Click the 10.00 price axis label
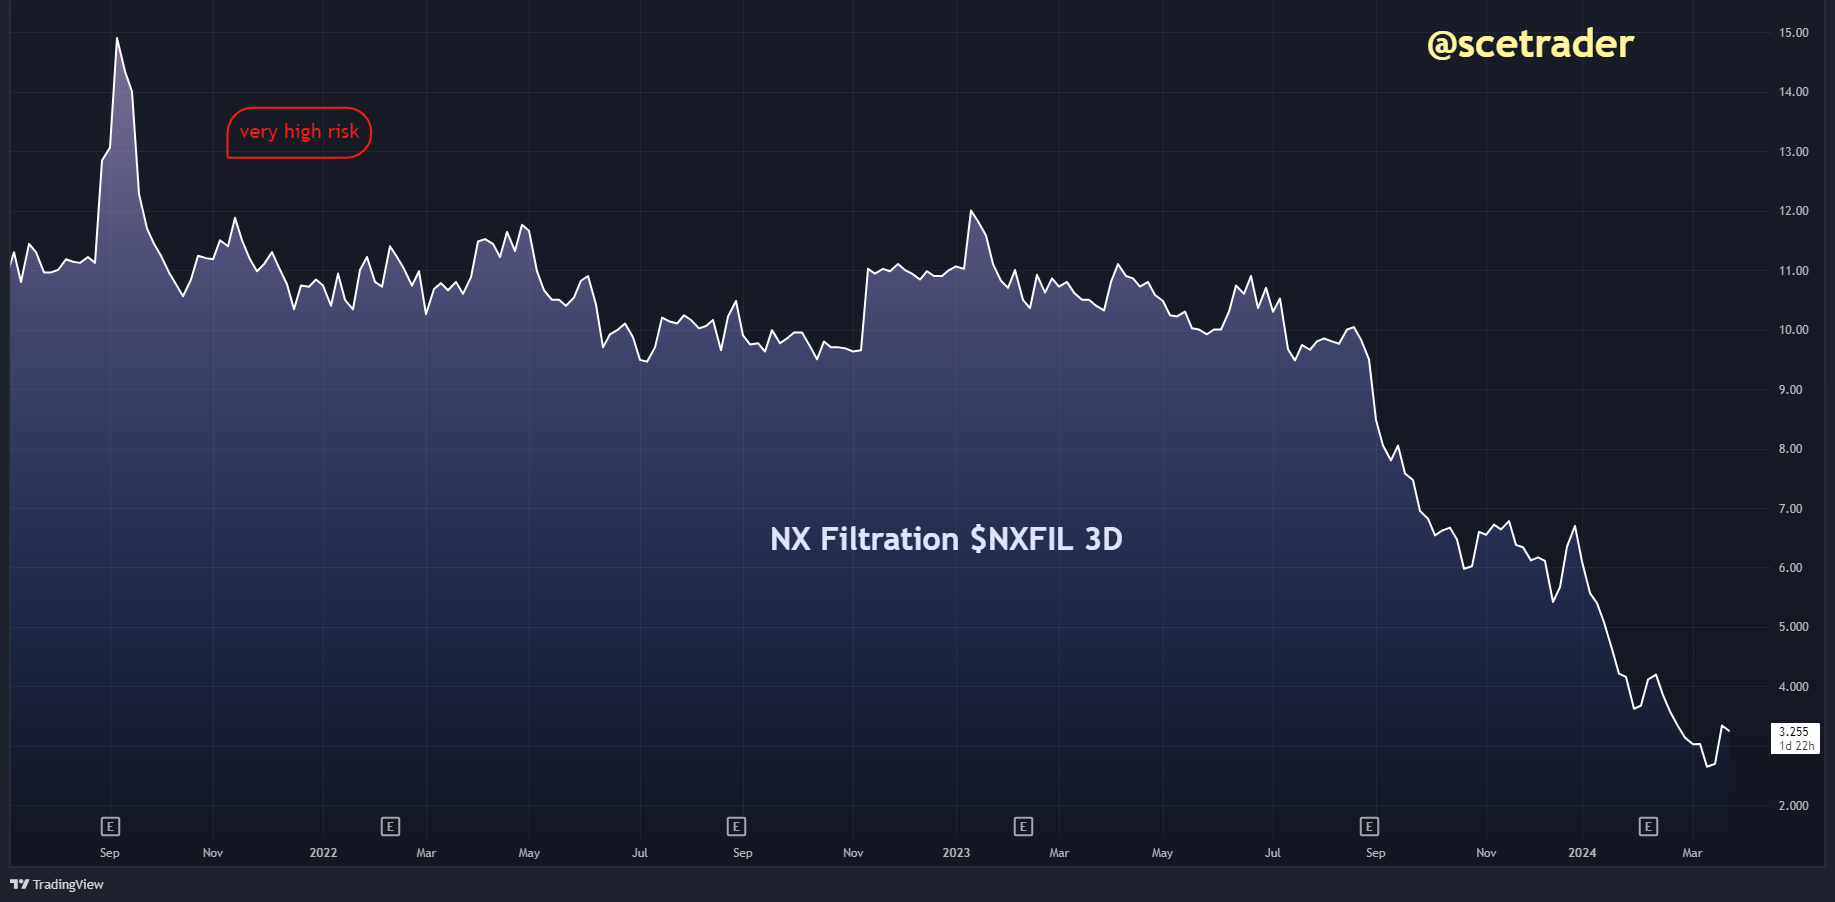This screenshot has width=1835, height=902. [1794, 330]
